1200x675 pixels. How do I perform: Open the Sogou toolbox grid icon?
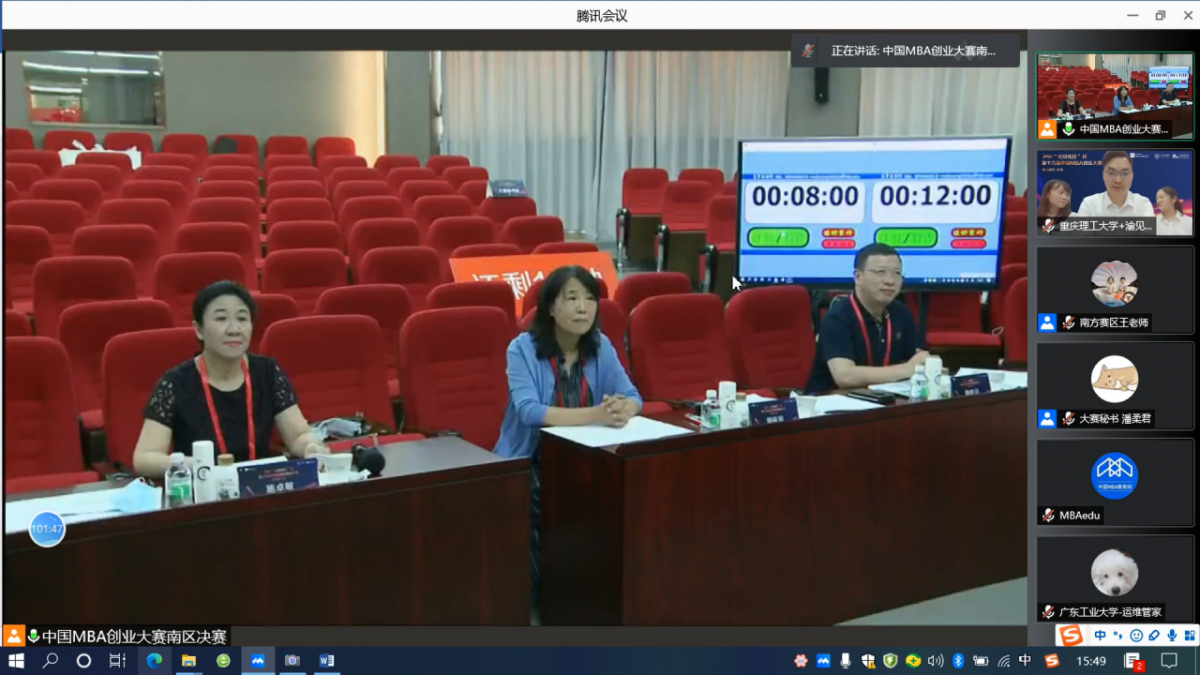click(x=1189, y=636)
